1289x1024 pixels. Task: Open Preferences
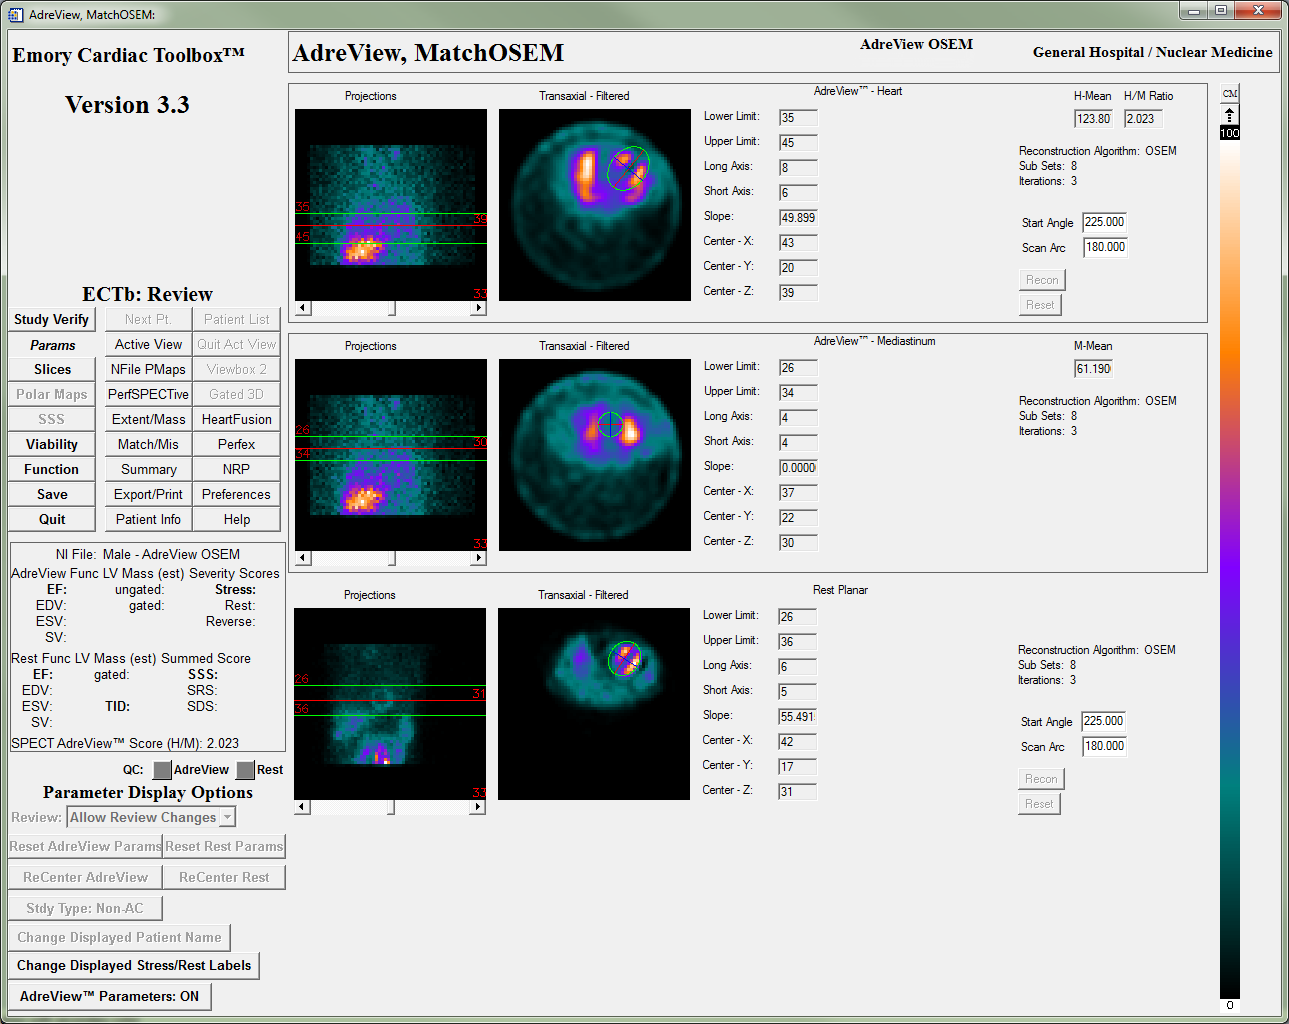(236, 494)
